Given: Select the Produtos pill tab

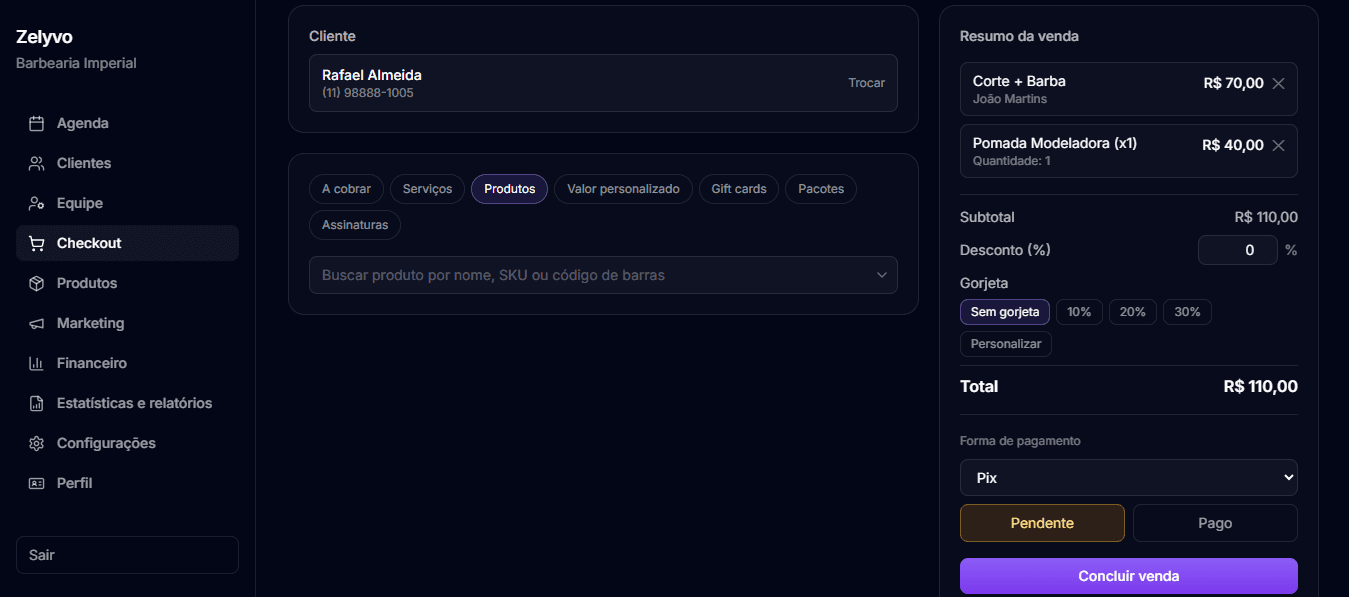Looking at the screenshot, I should 509,189.
